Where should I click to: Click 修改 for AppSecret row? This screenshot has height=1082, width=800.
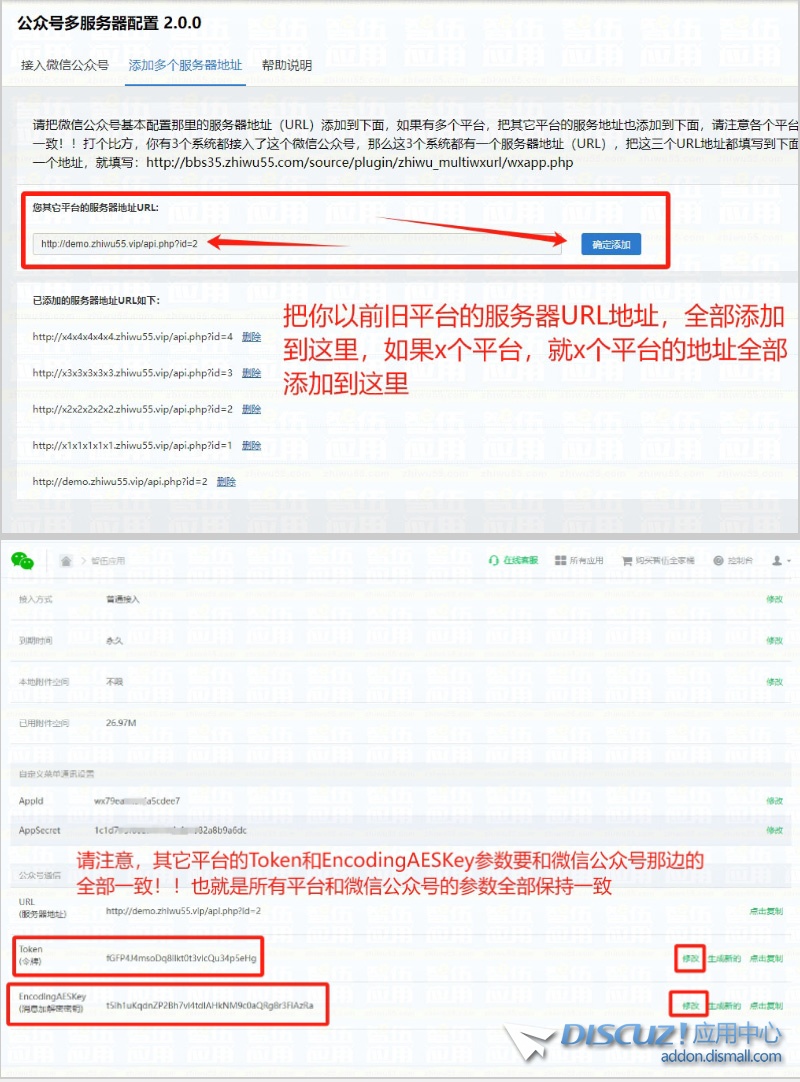coord(774,830)
